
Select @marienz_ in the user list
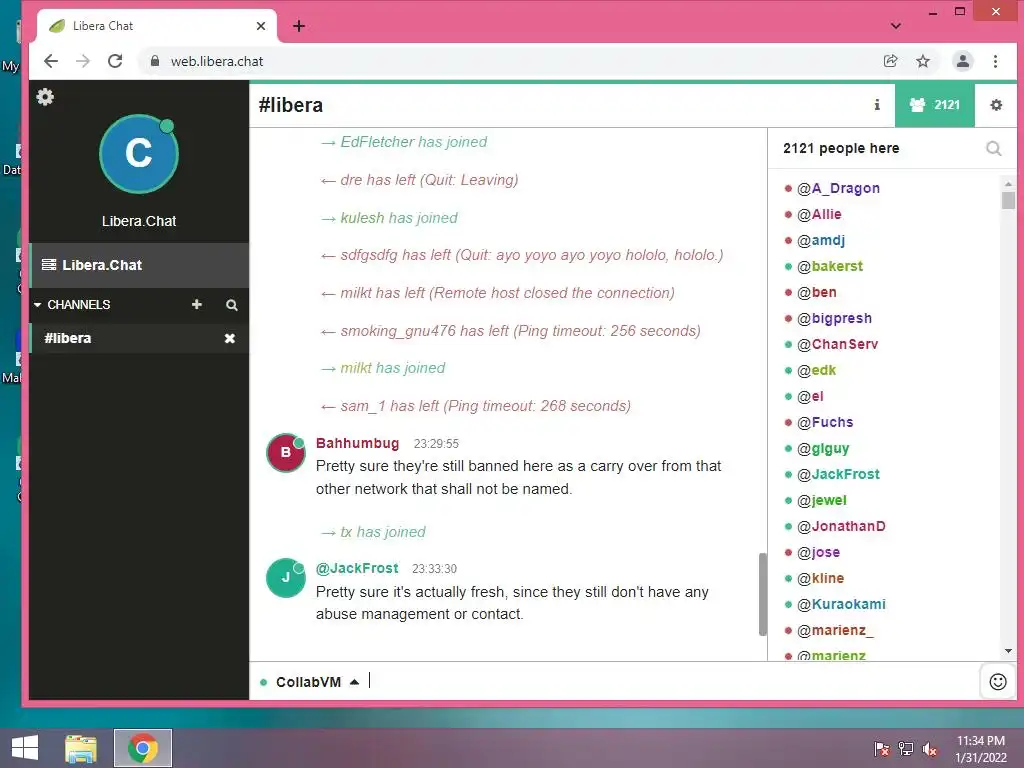point(835,630)
